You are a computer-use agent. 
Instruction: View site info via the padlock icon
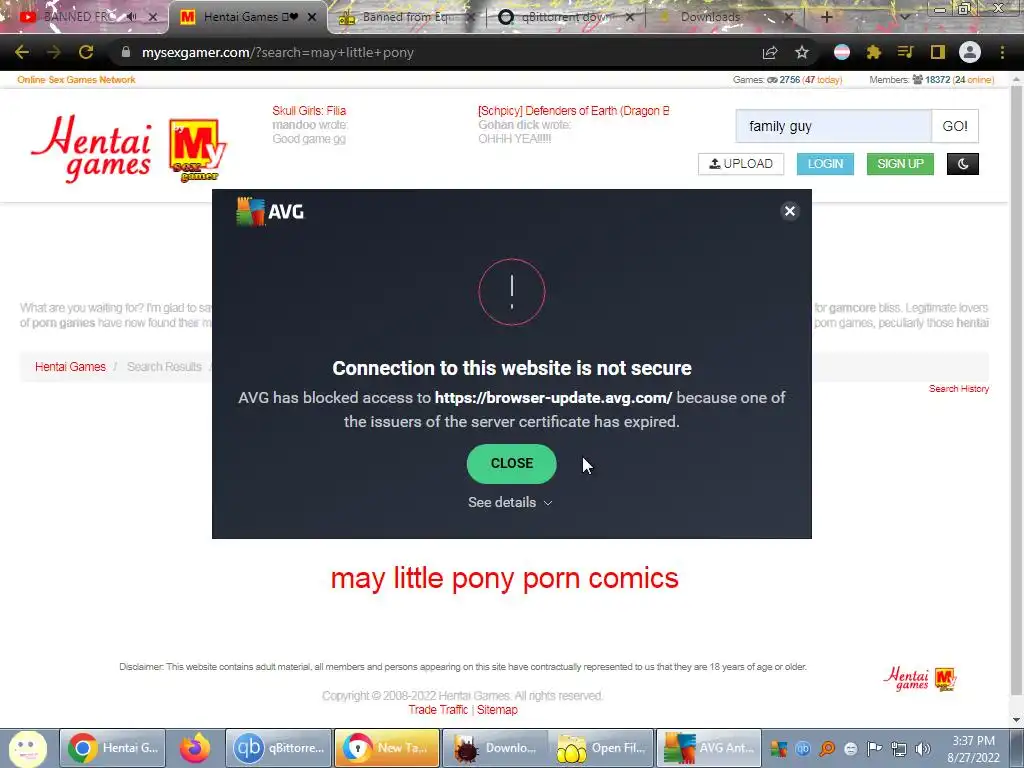[x=126, y=52]
